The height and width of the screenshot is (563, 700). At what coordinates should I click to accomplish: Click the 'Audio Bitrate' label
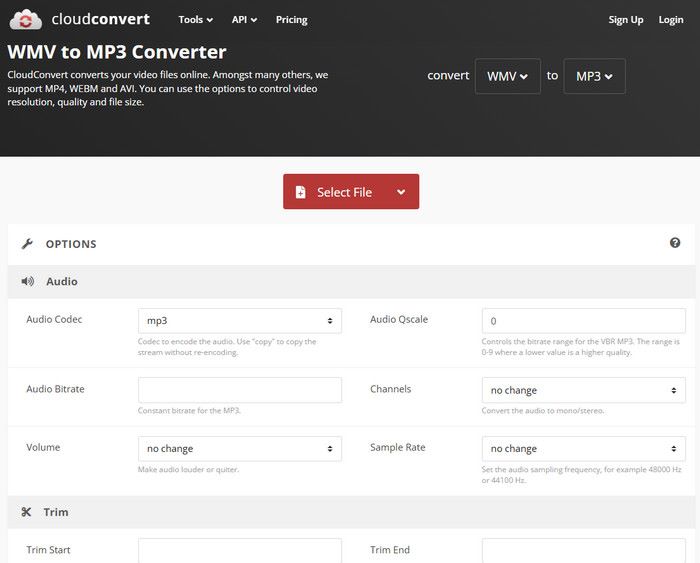pyautogui.click(x=55, y=388)
